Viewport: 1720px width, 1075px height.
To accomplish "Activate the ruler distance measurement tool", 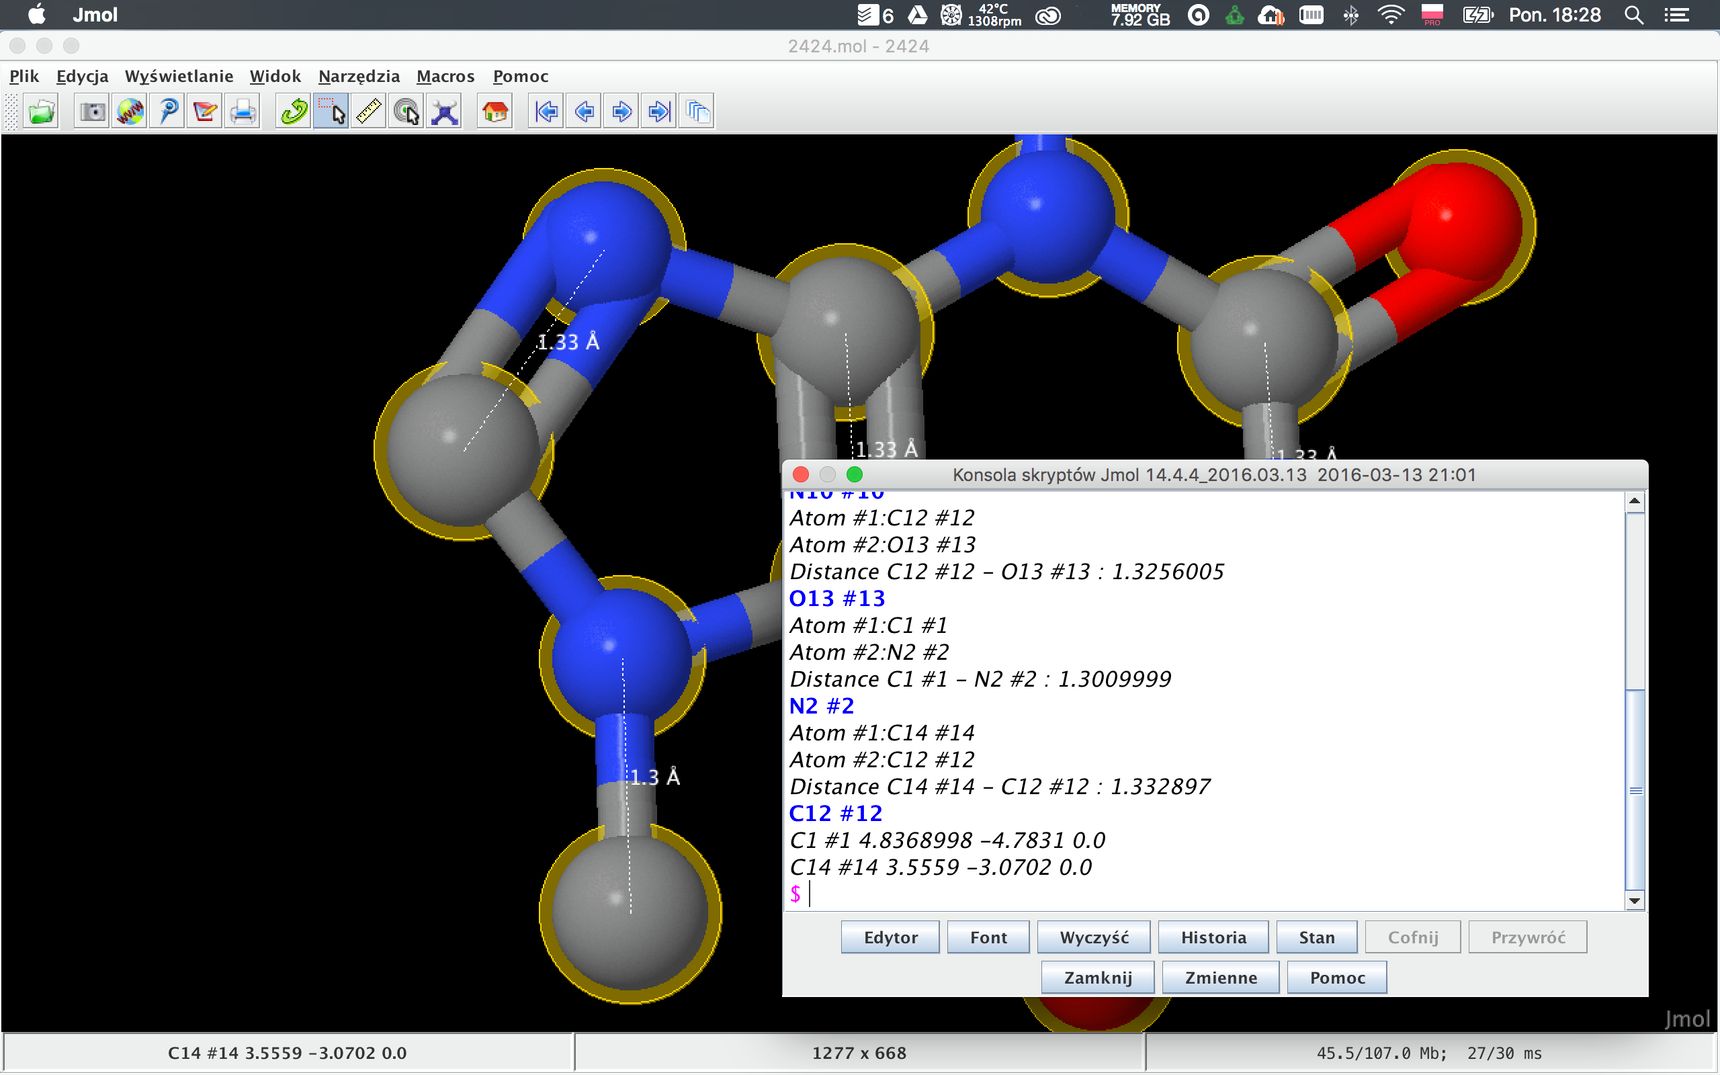I will [369, 111].
